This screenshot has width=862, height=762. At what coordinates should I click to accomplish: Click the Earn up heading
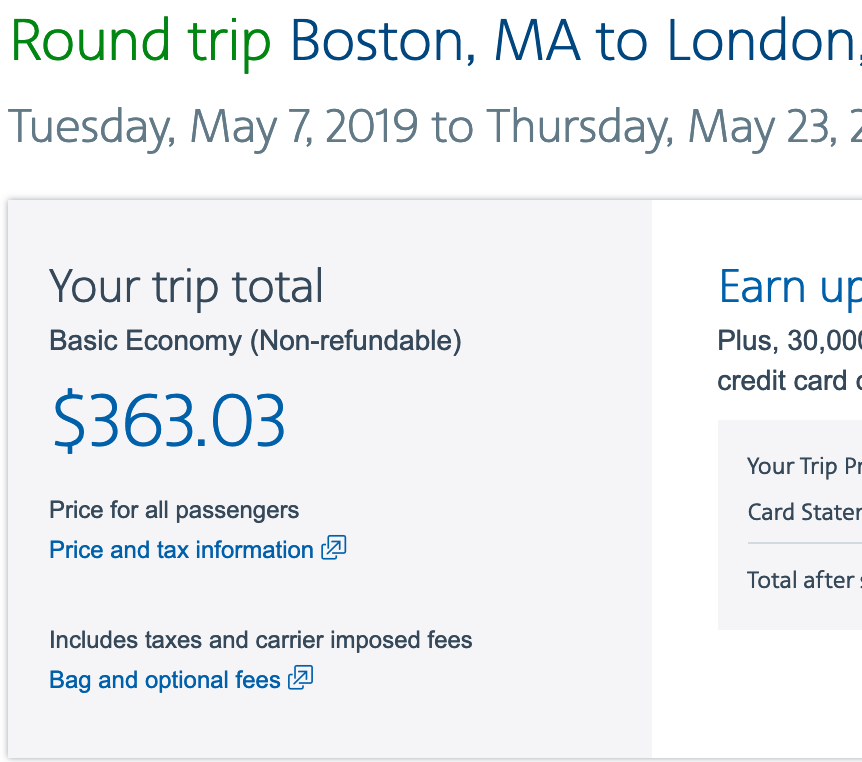tap(789, 288)
